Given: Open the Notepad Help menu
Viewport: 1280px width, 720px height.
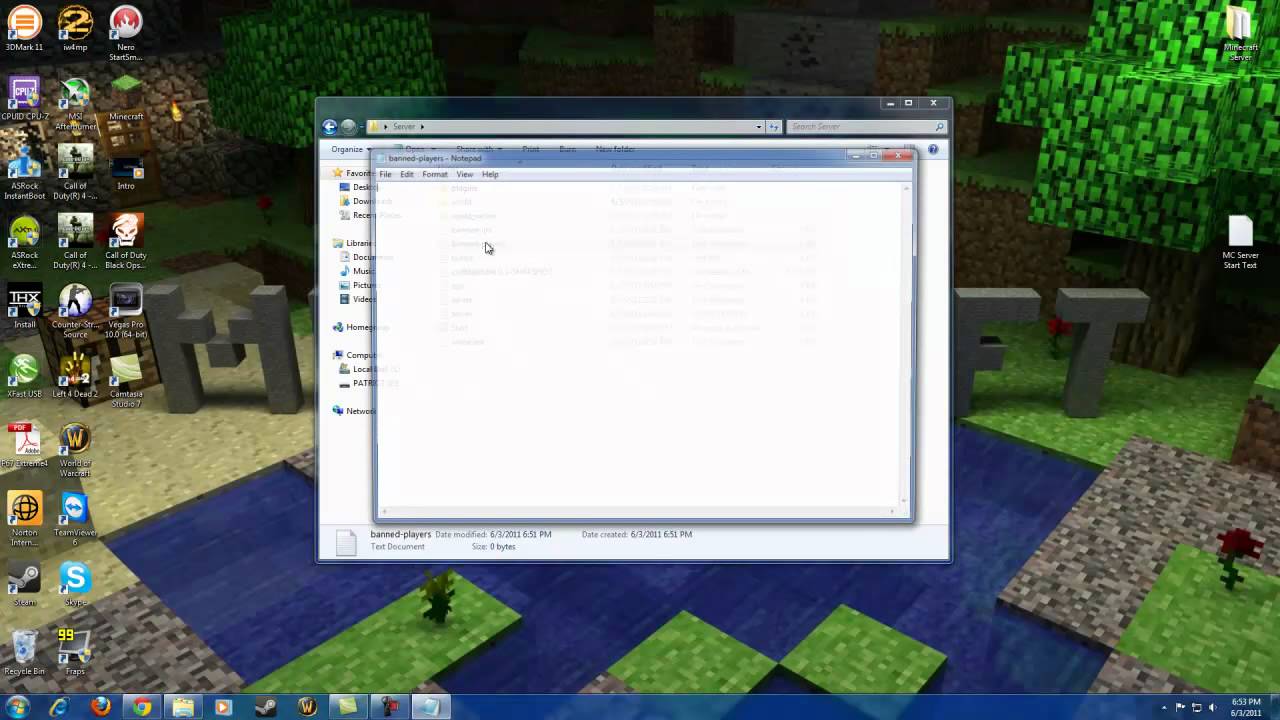Looking at the screenshot, I should (490, 174).
